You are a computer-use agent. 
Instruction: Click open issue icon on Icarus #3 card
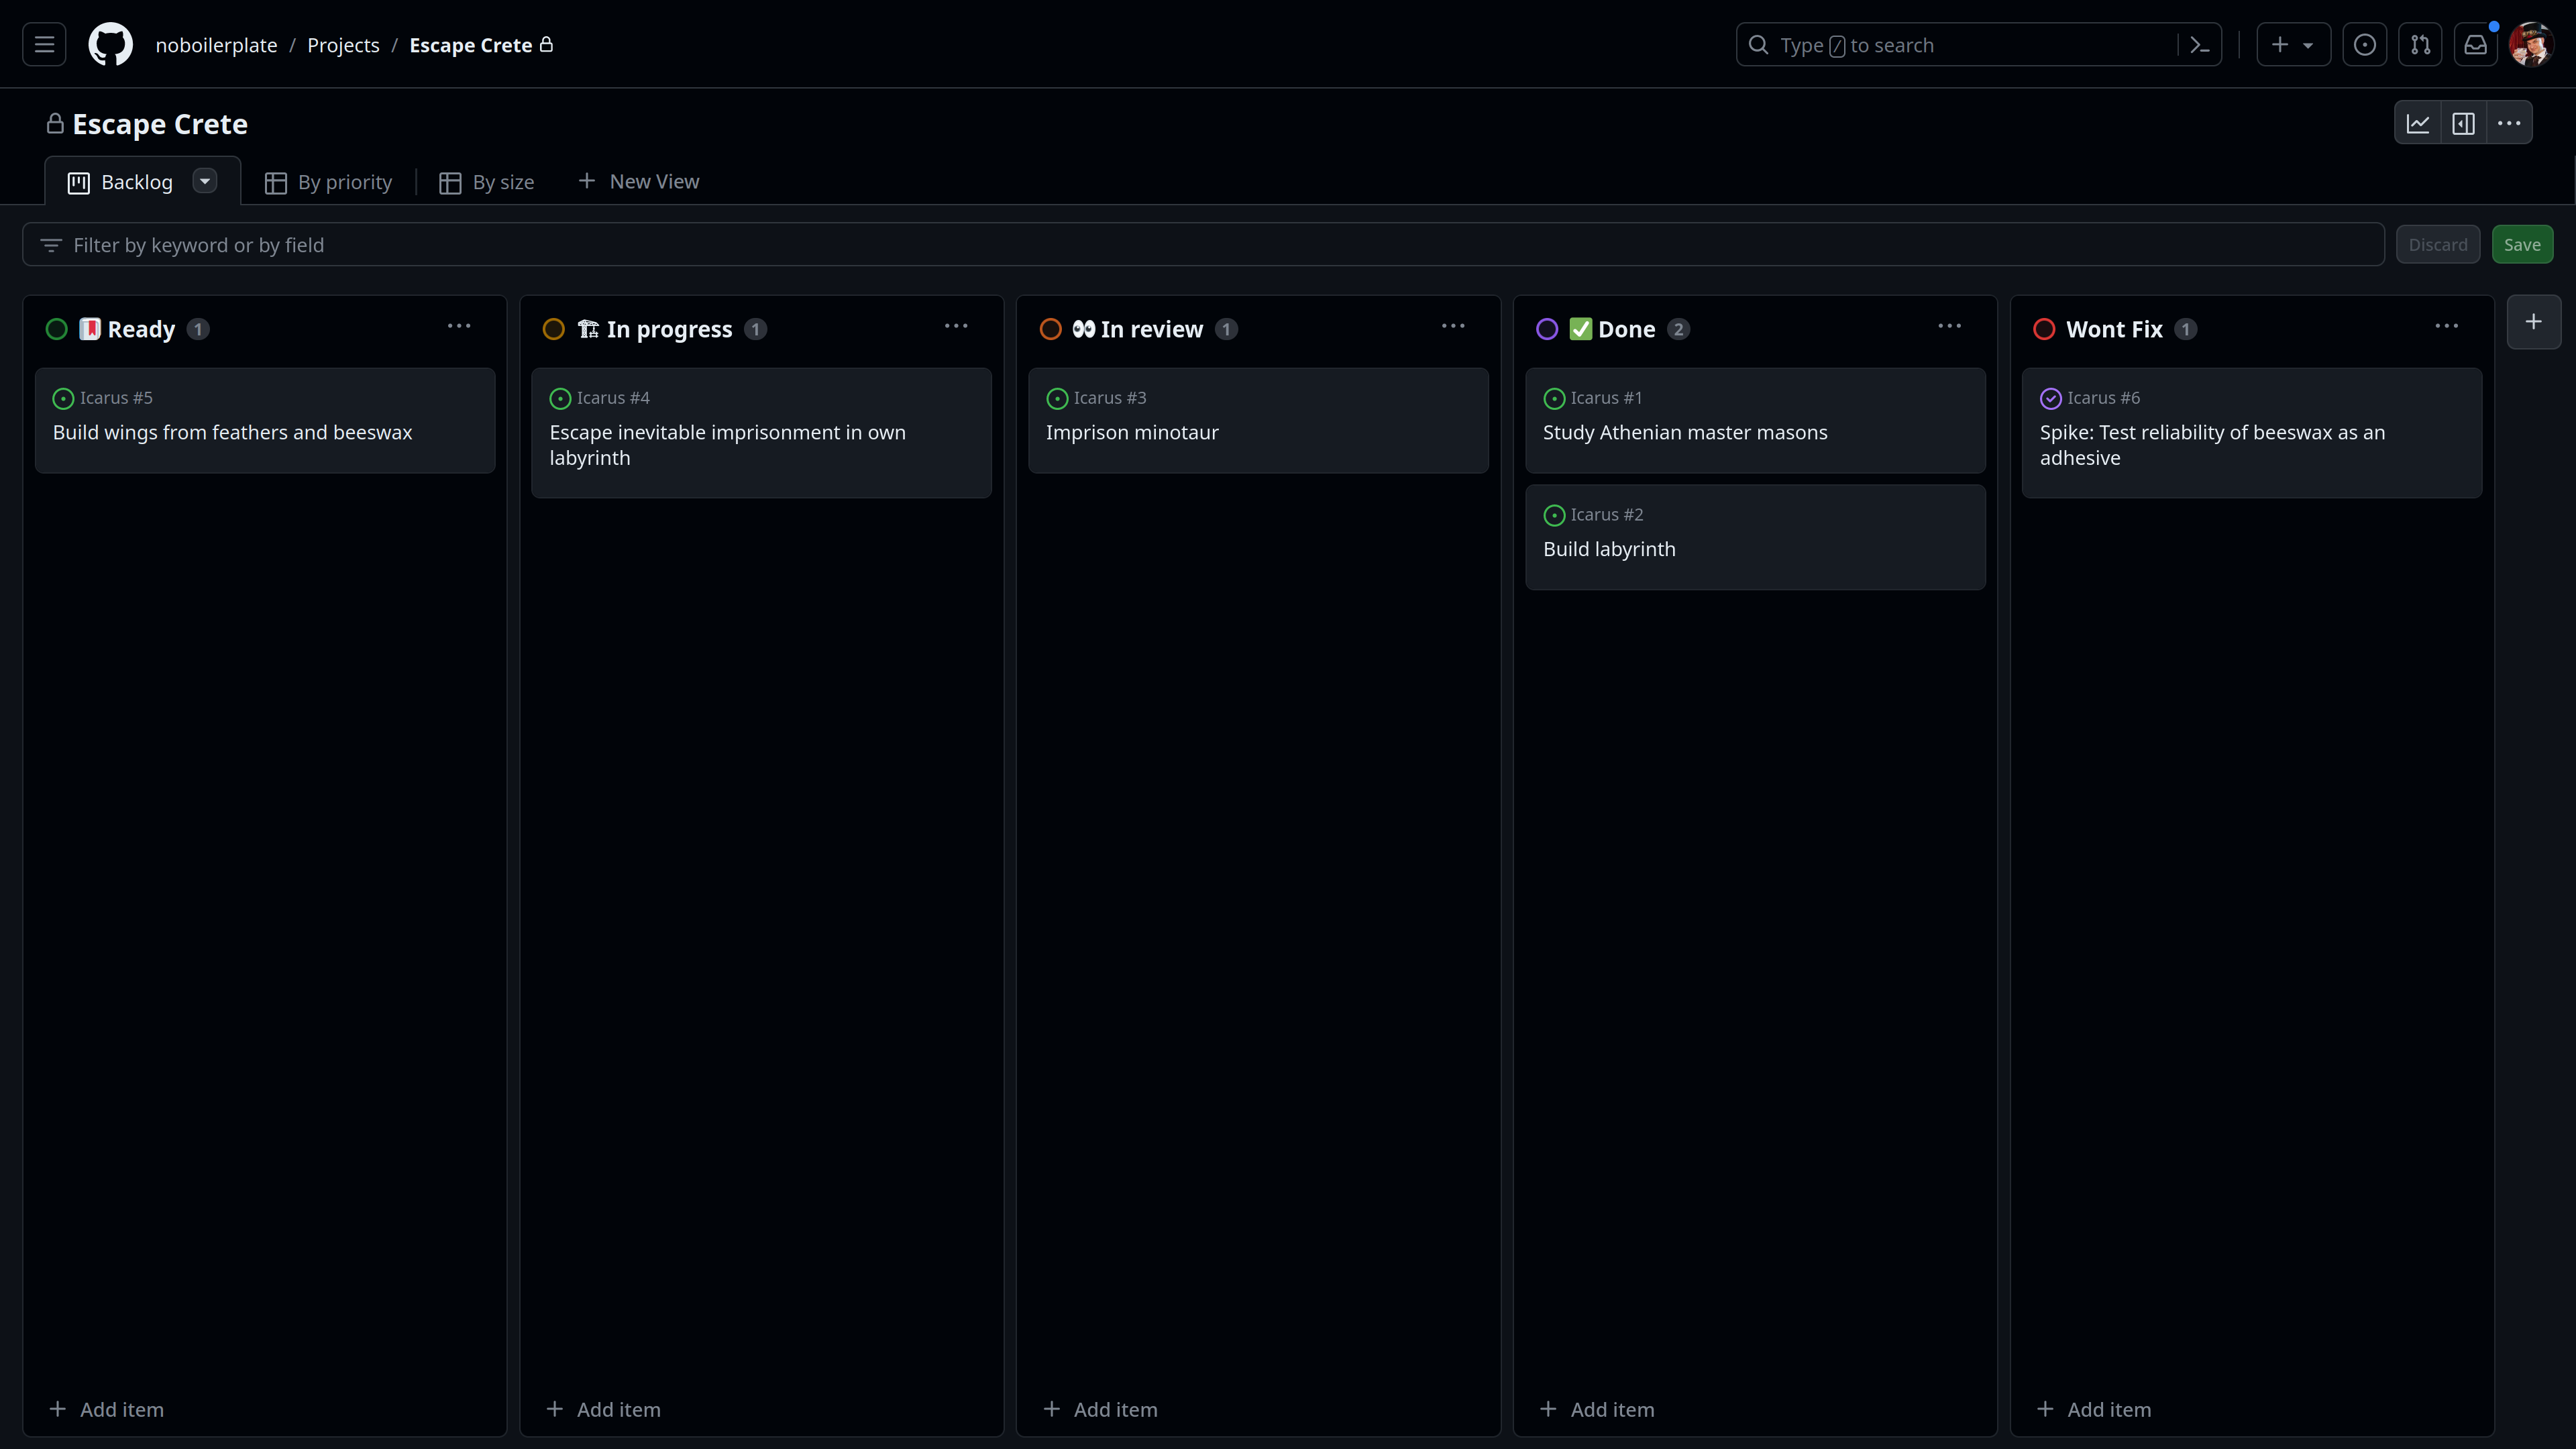(1057, 399)
